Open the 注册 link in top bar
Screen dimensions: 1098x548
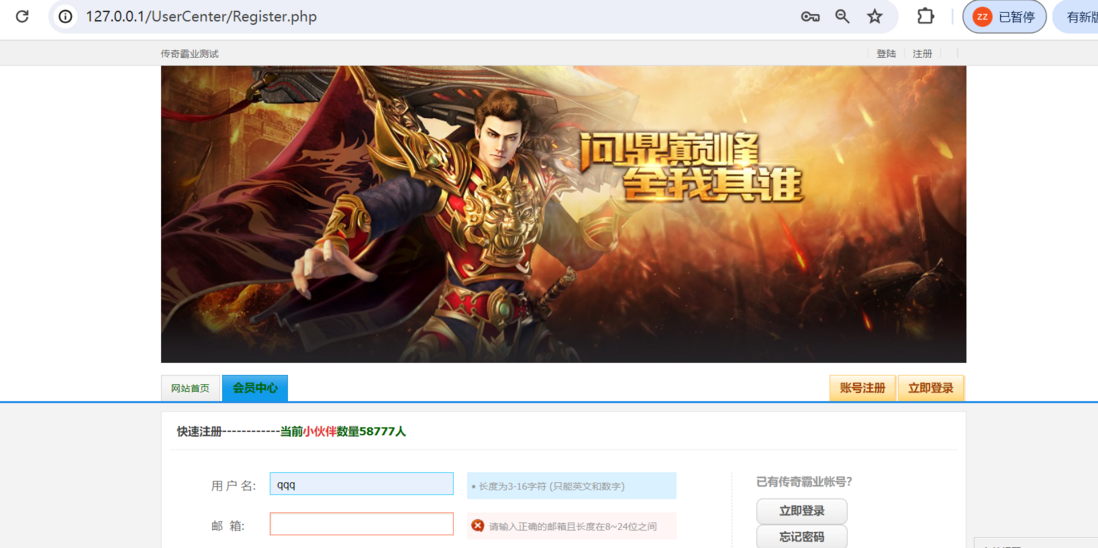[922, 53]
